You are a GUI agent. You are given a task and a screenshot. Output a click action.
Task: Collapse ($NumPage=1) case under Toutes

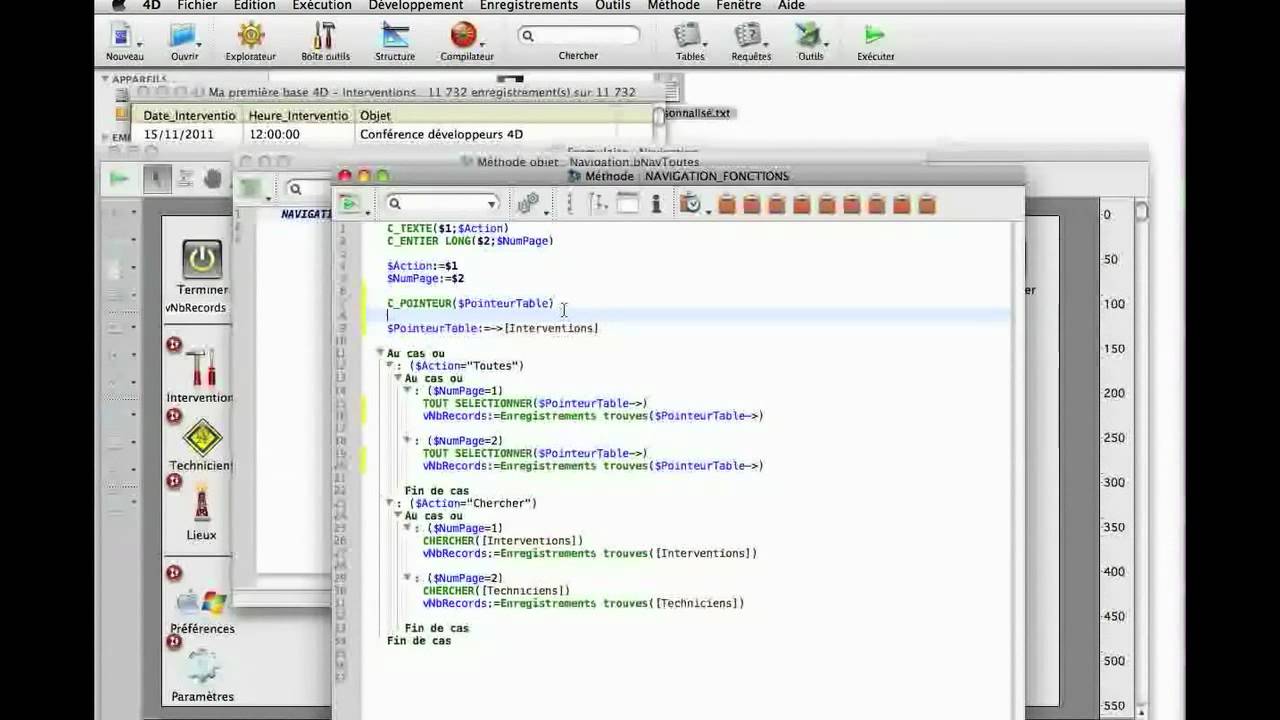(407, 391)
